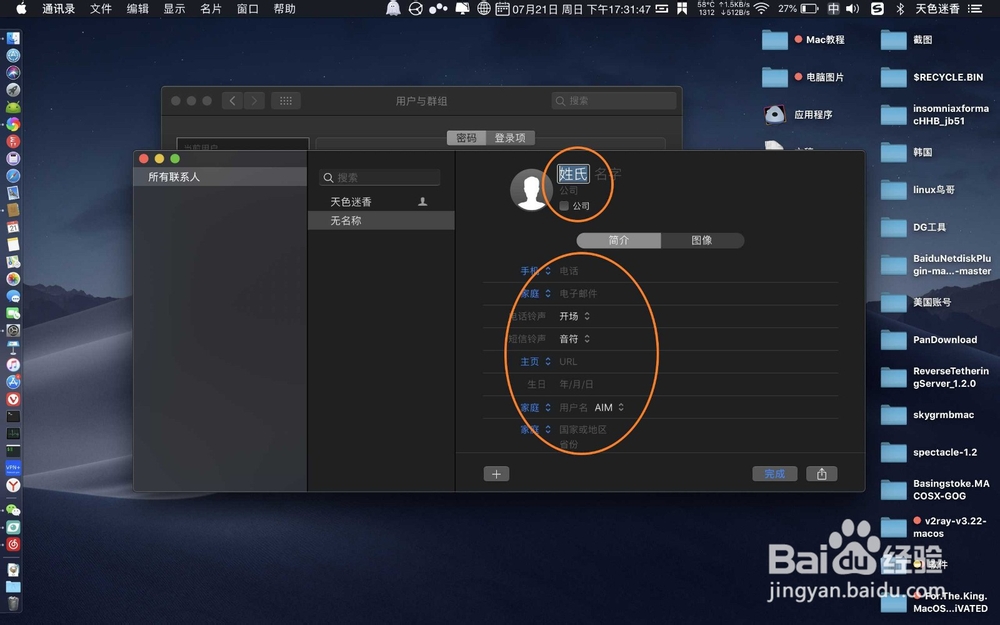Open the volume control in menu bar
The width and height of the screenshot is (1000, 625).
[x=852, y=9]
